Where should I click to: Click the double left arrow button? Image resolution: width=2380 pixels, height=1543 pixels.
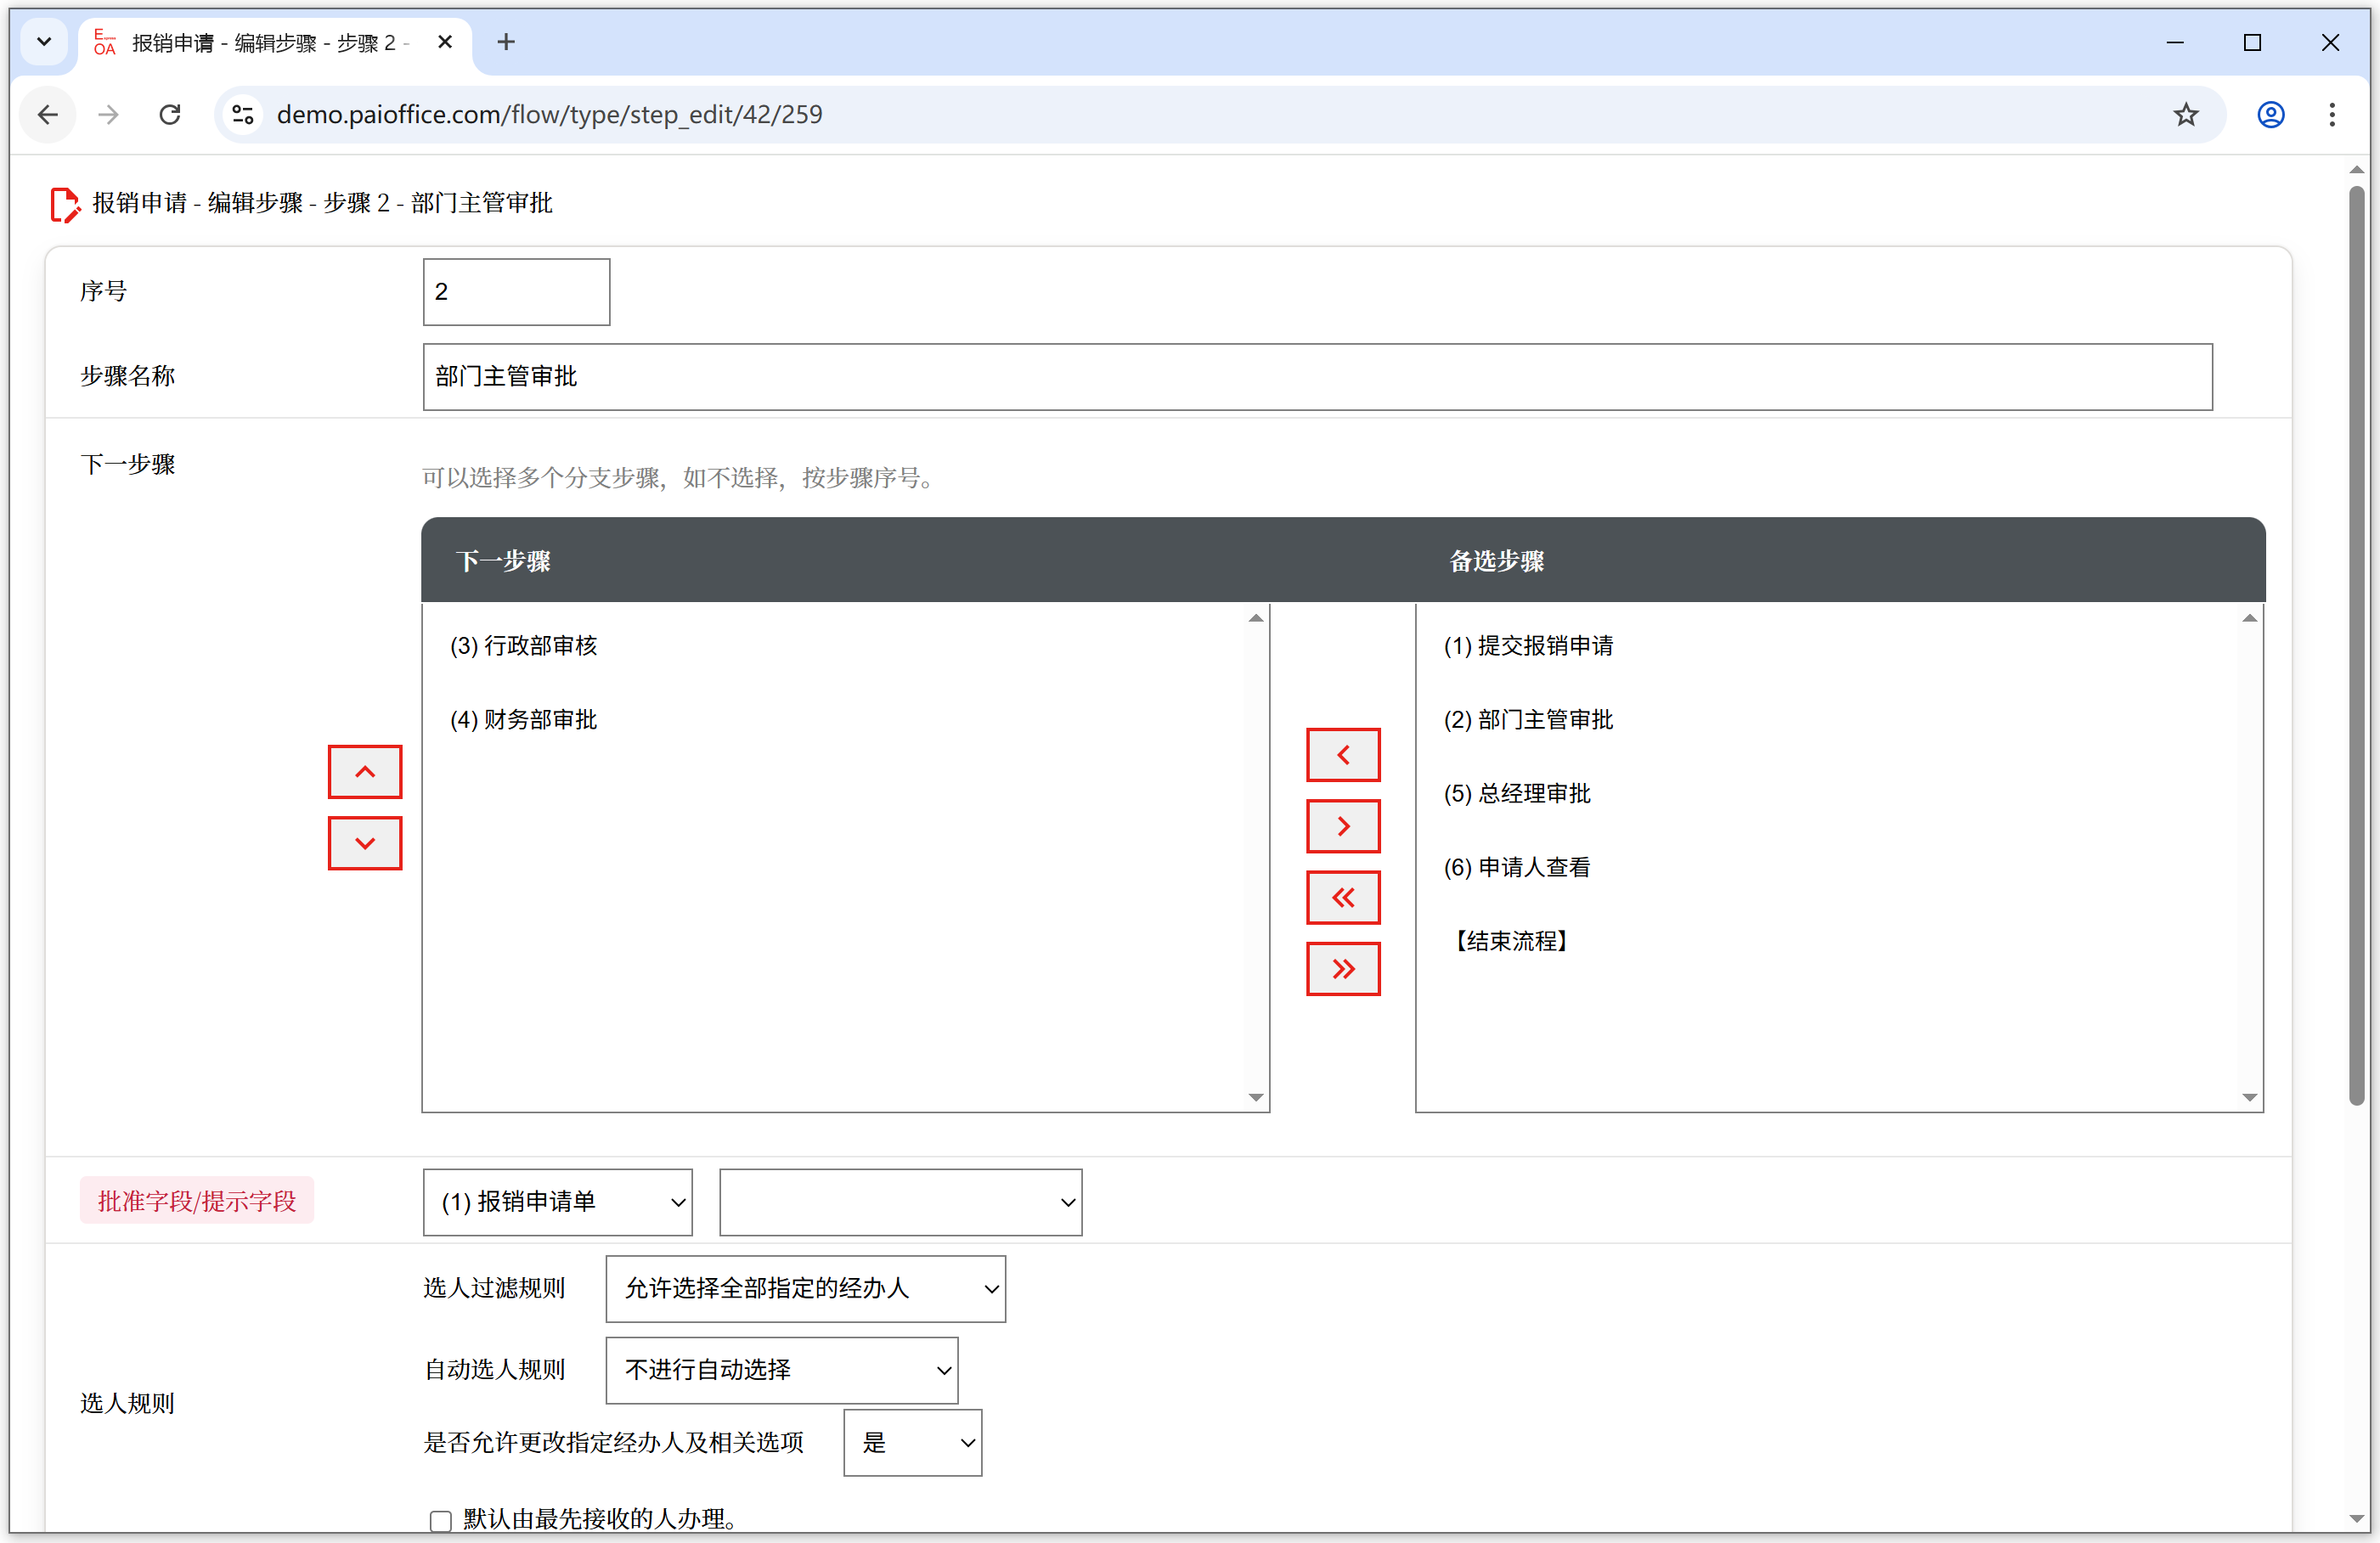pos(1342,897)
